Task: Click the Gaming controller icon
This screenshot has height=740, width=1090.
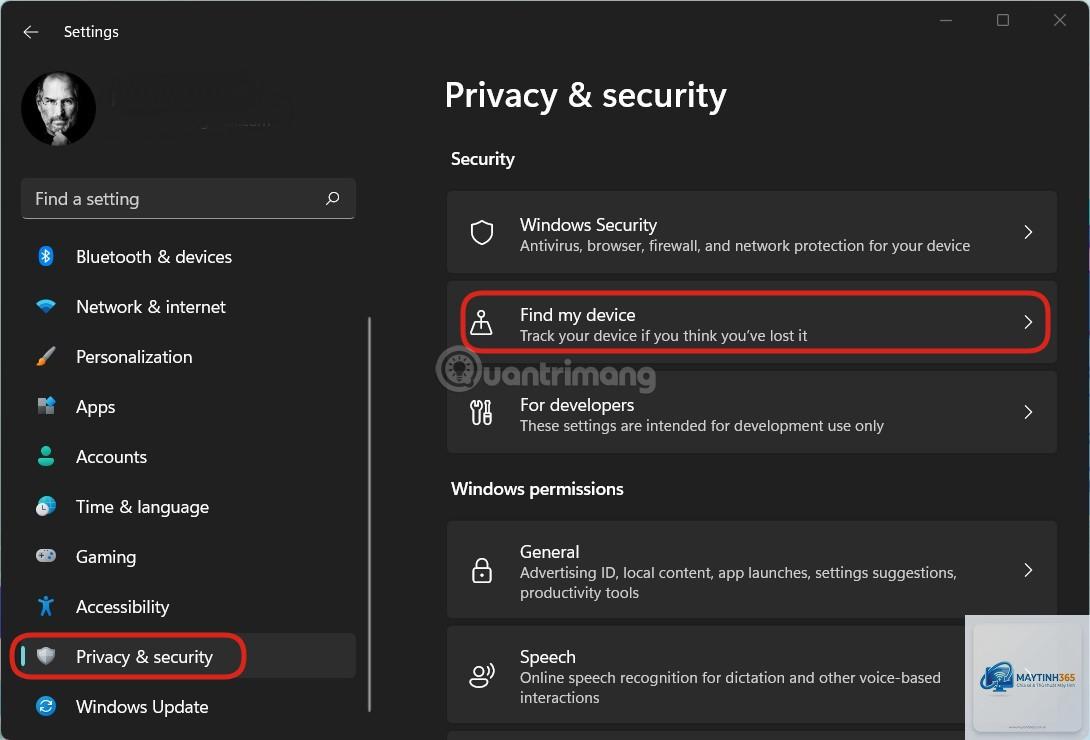Action: pos(46,556)
